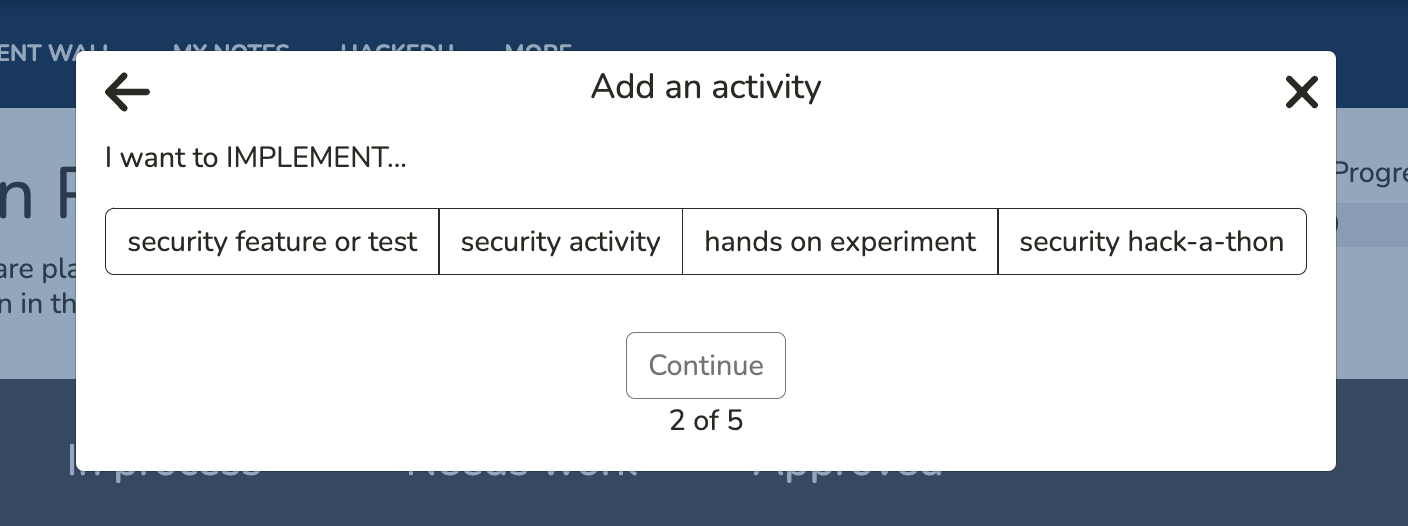Open the MY NOTES navigation item

point(231,46)
